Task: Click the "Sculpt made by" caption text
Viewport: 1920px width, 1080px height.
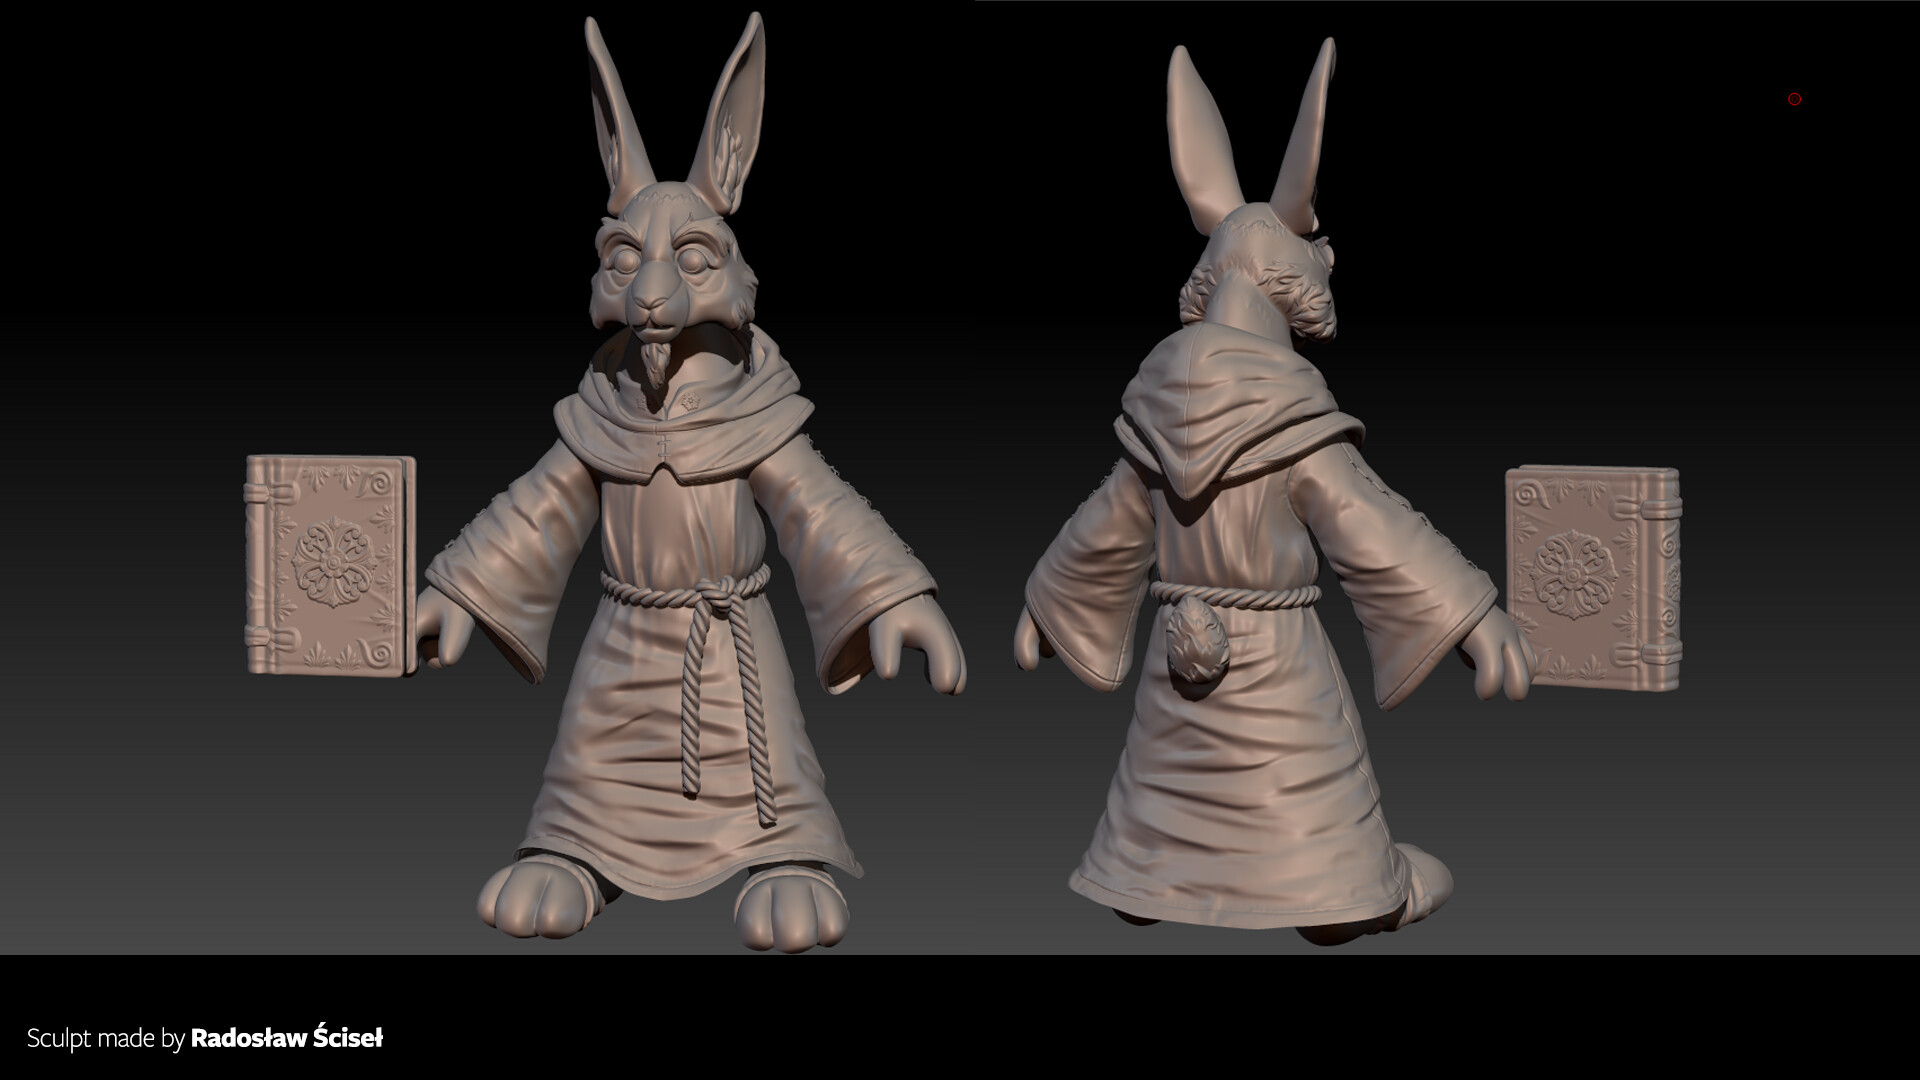Action: click(105, 1038)
